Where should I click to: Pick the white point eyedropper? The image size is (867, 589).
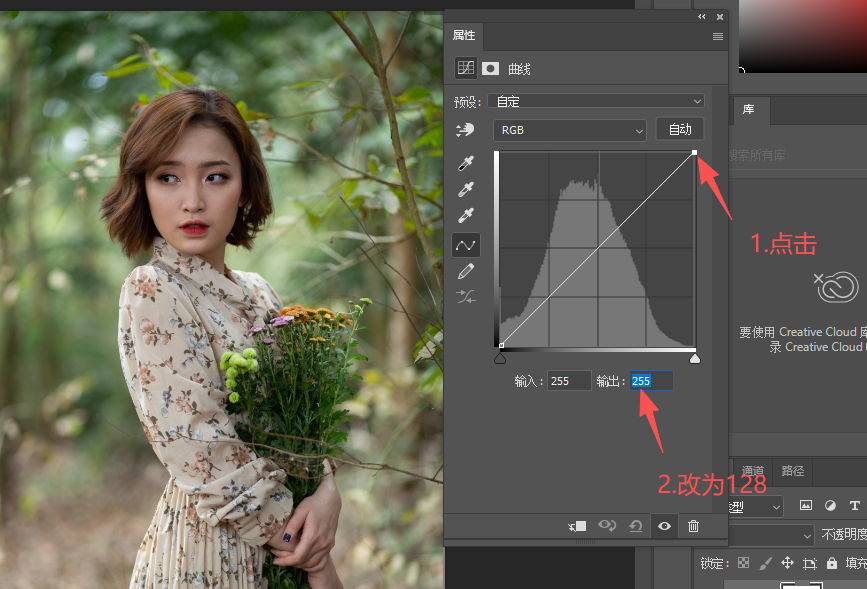pyautogui.click(x=466, y=215)
